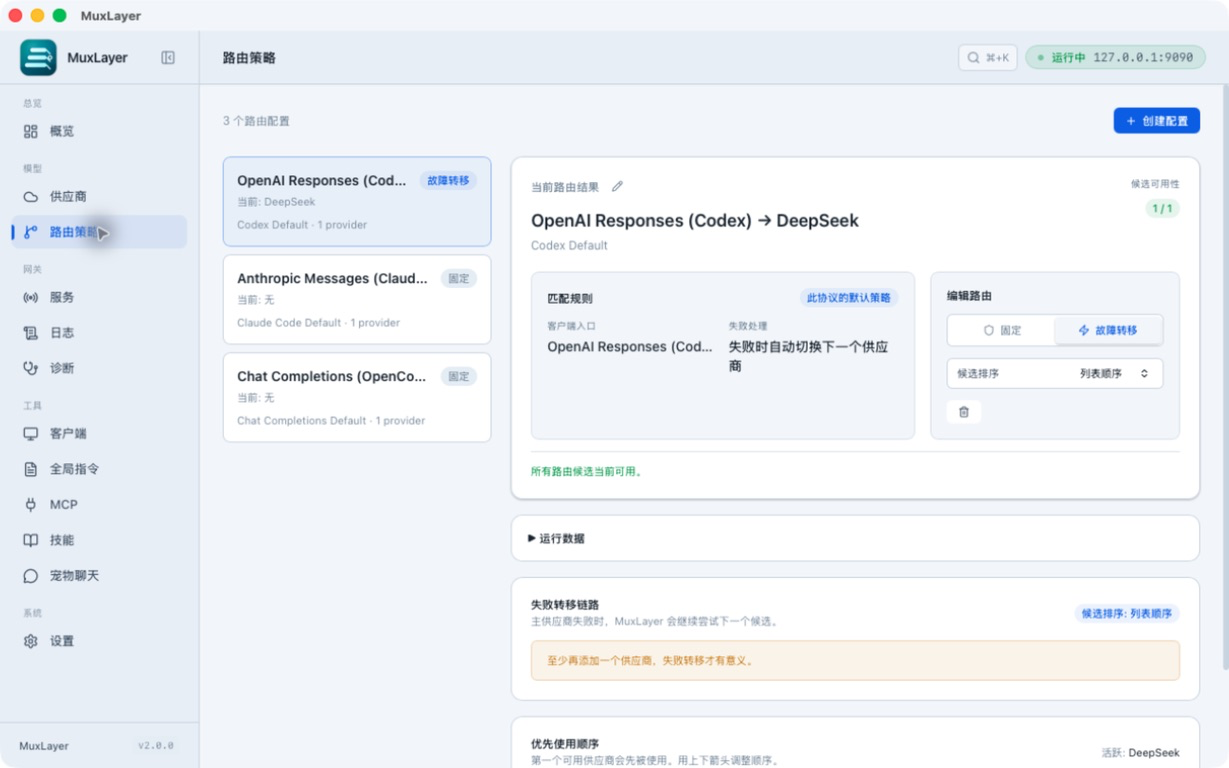Click the 服务 broadcast icon
Image resolution: width=1229 pixels, height=768 pixels.
click(x=31, y=297)
